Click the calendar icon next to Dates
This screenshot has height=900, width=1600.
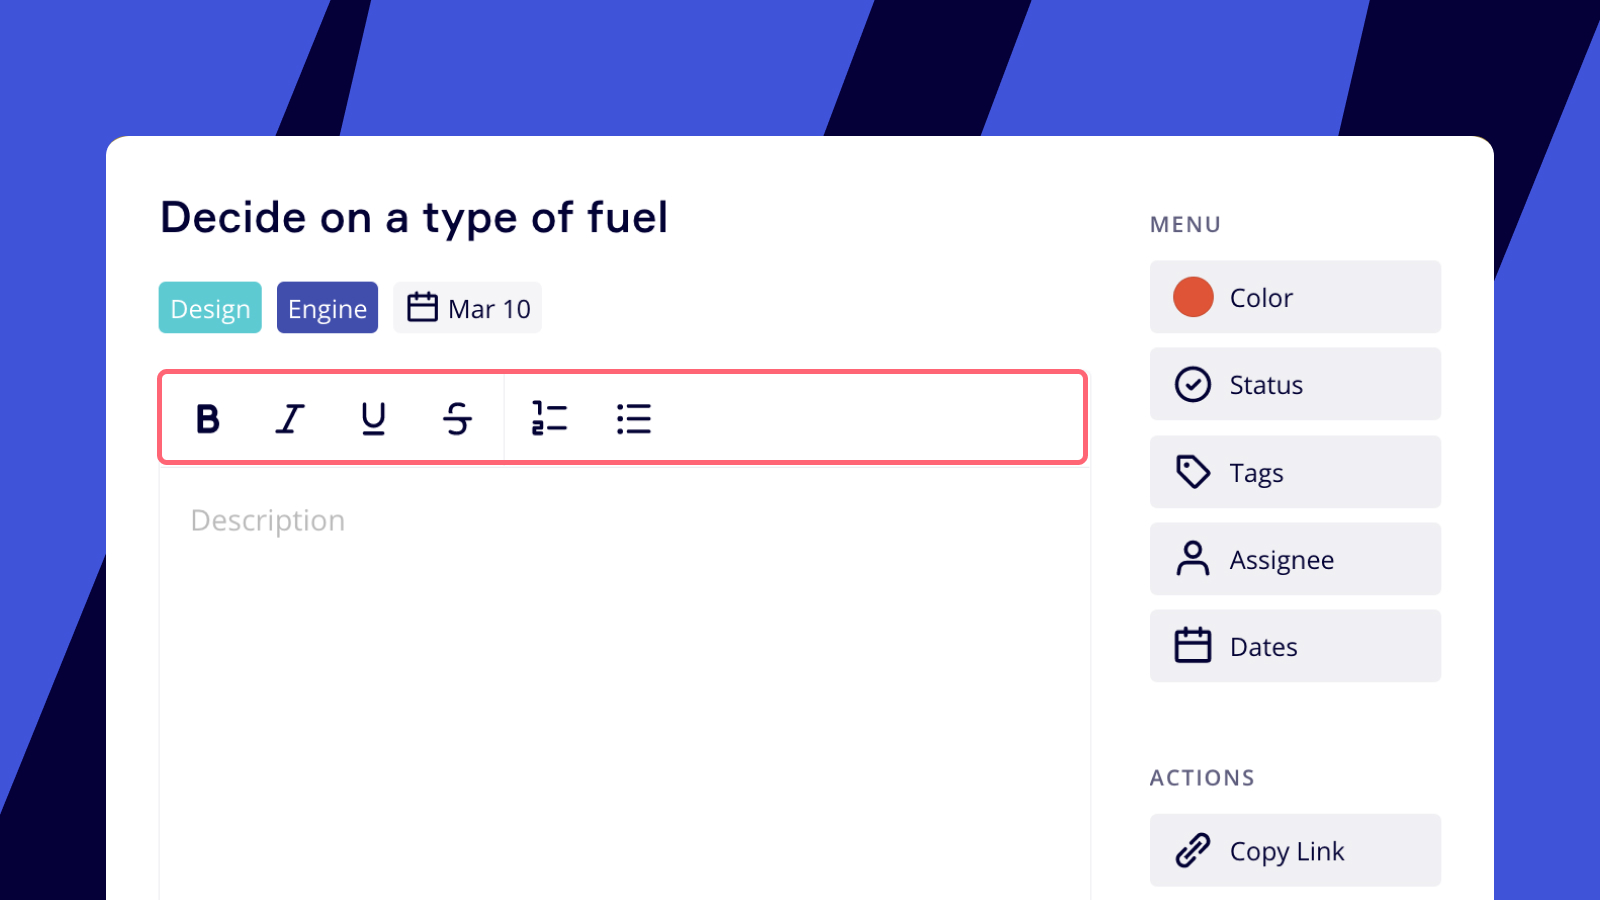pyautogui.click(x=1193, y=646)
